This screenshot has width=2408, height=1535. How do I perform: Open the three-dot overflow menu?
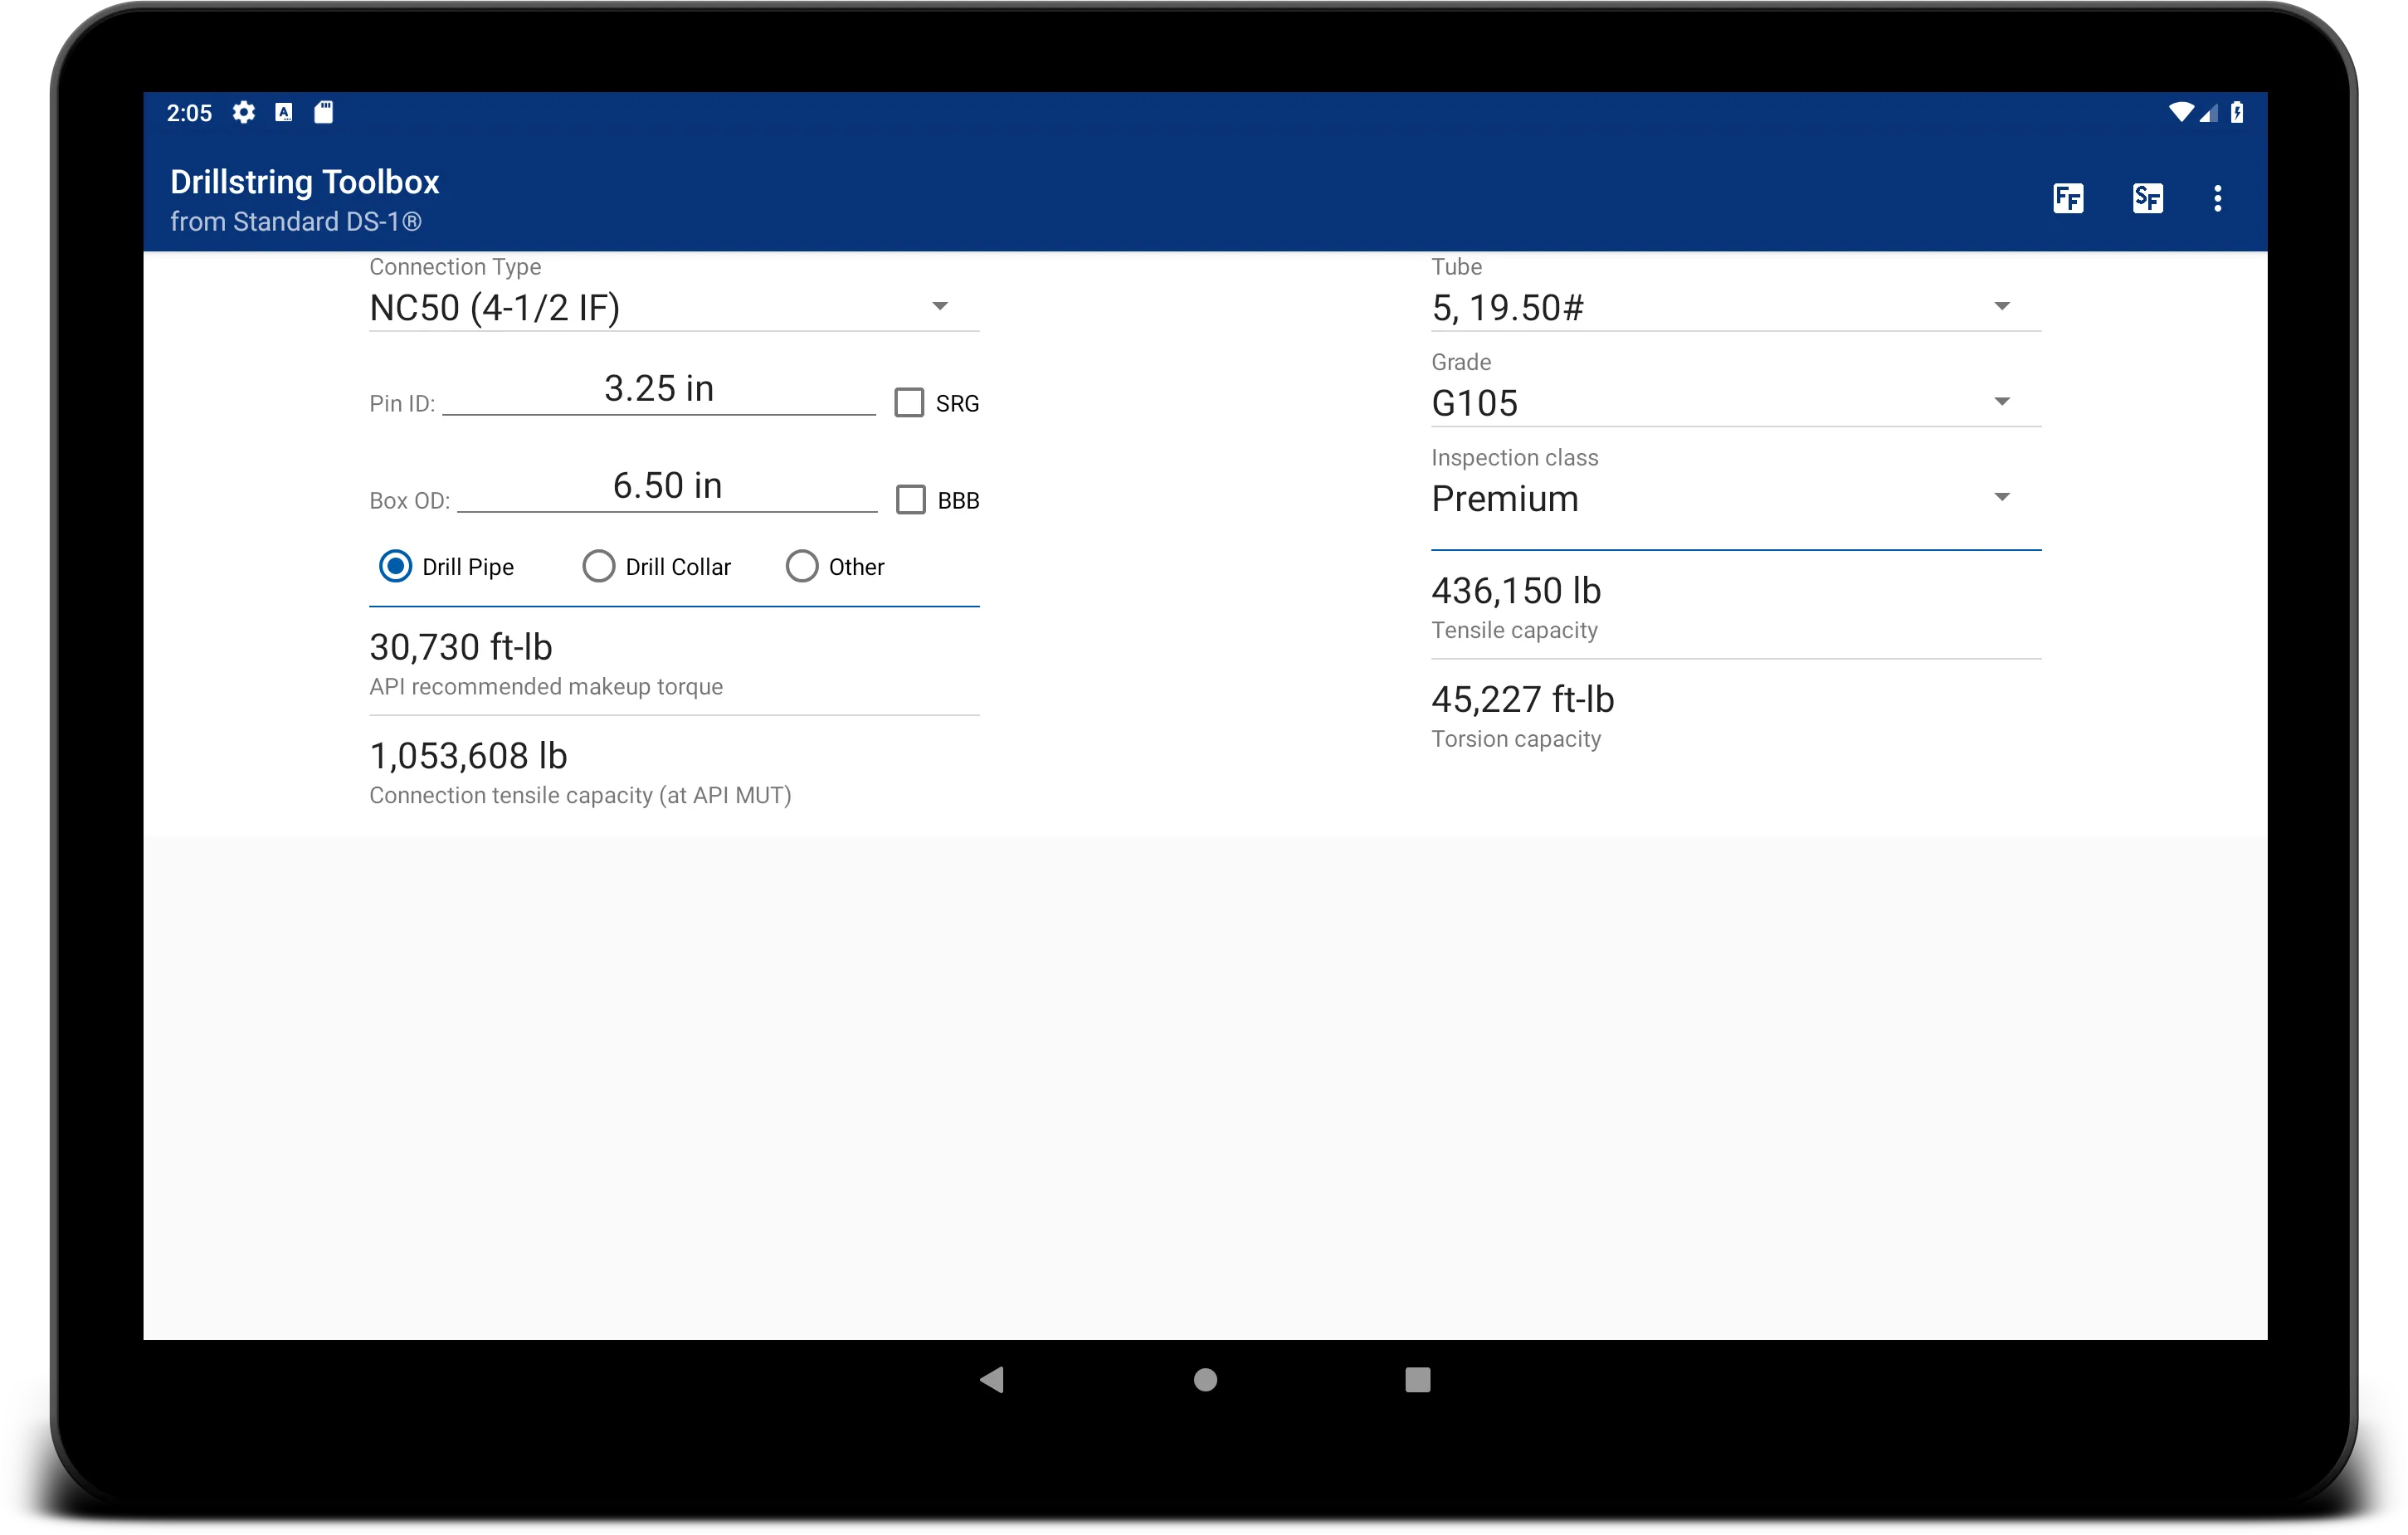point(2219,198)
